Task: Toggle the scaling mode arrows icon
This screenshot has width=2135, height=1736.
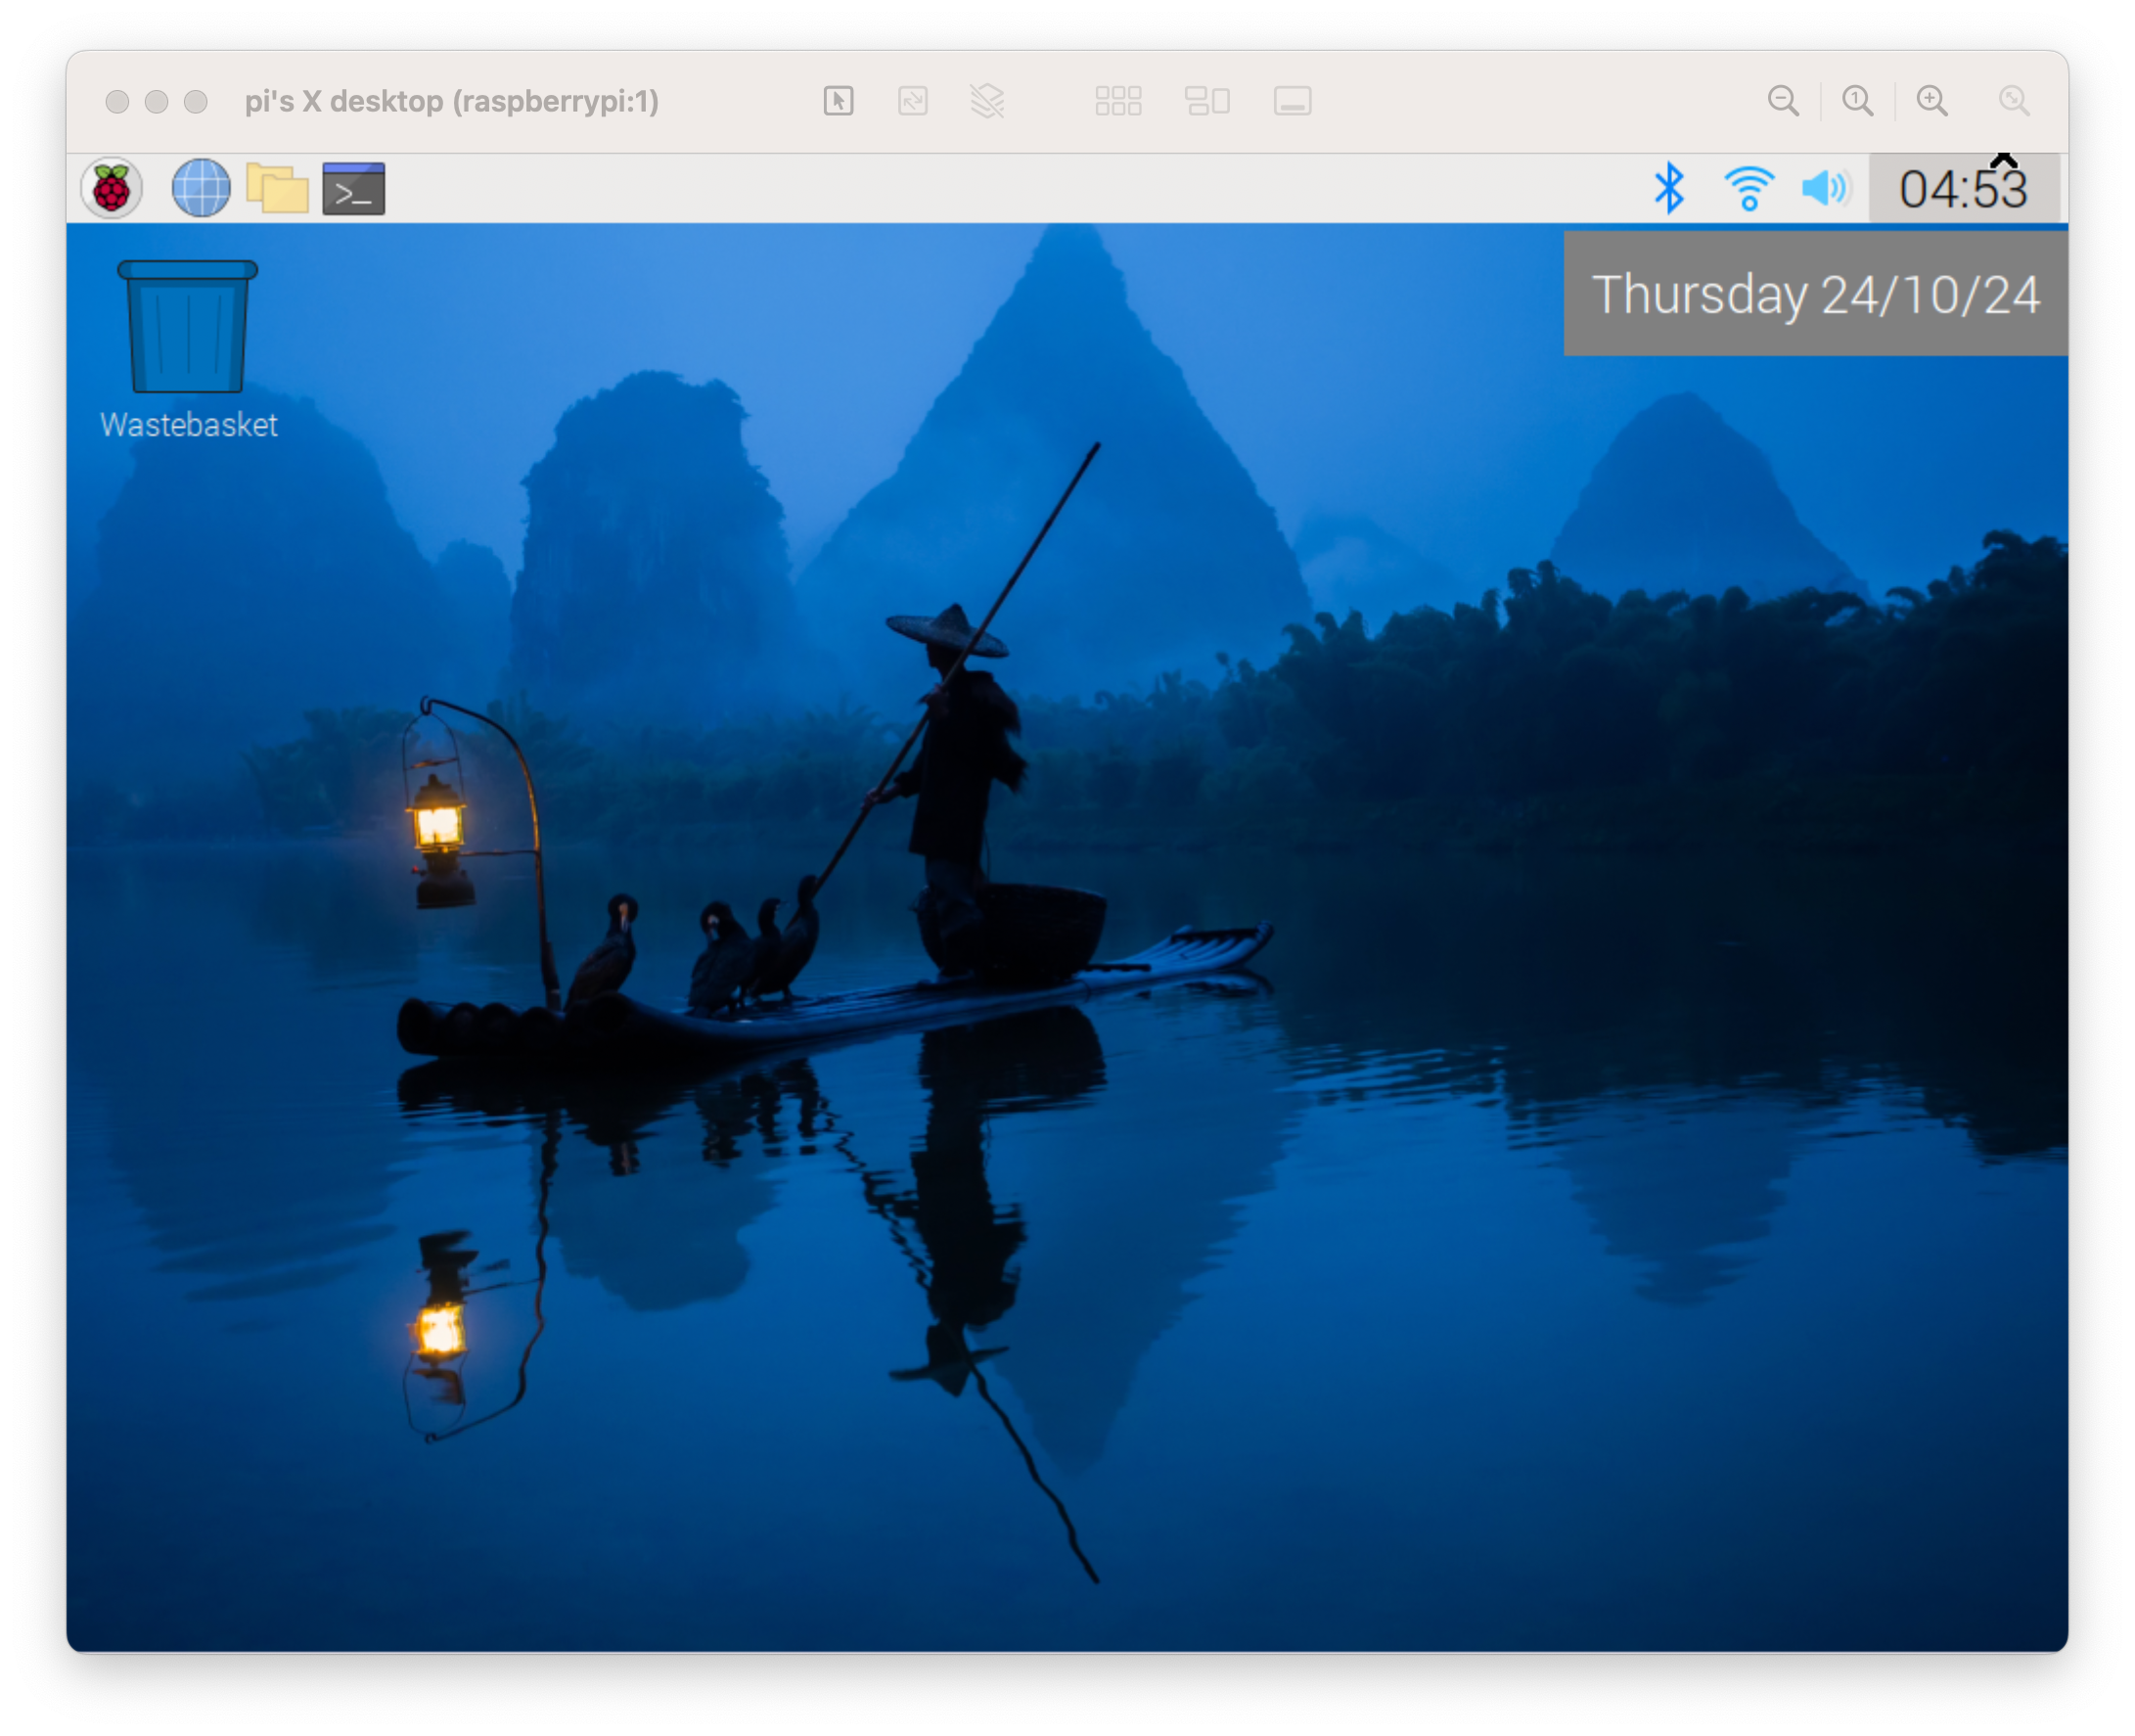Action: click(x=912, y=101)
